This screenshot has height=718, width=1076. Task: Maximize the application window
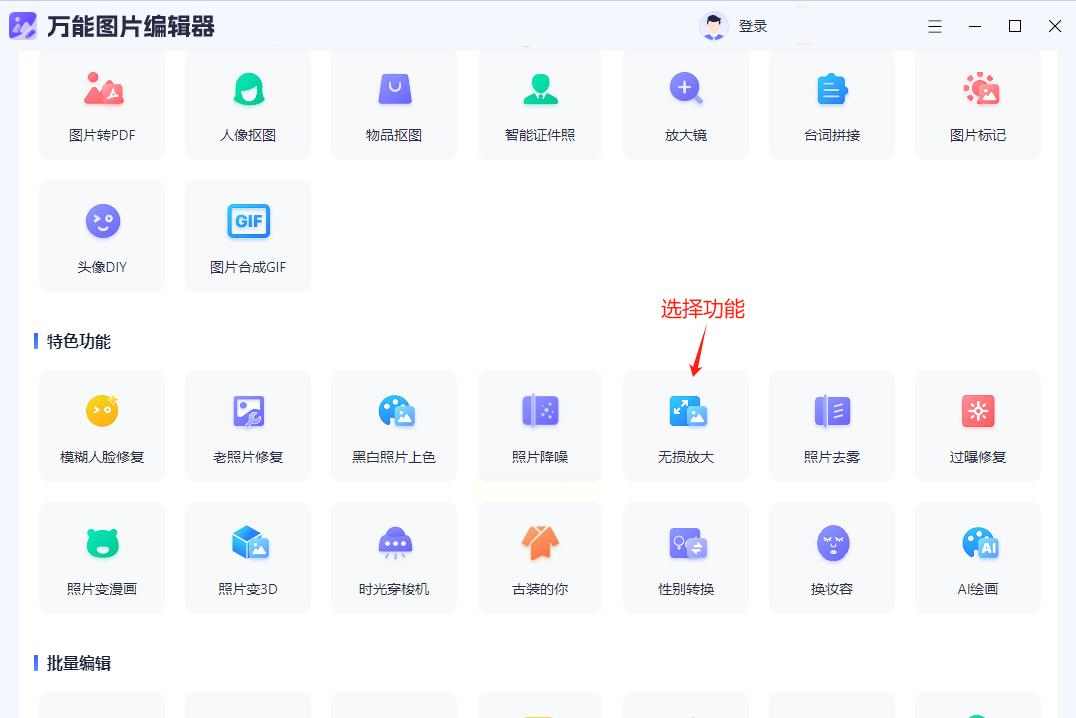(x=1015, y=26)
